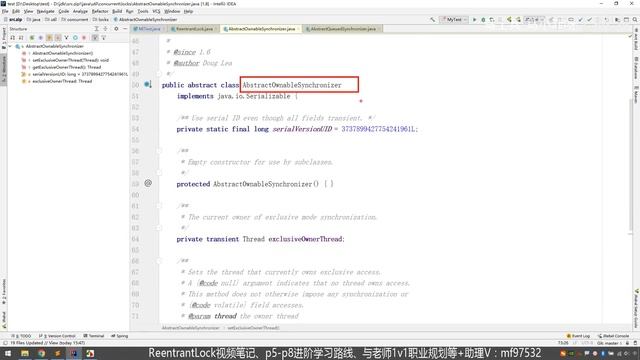
Task: Expand all nodes in Structure panel
Action: (x=97, y=29)
